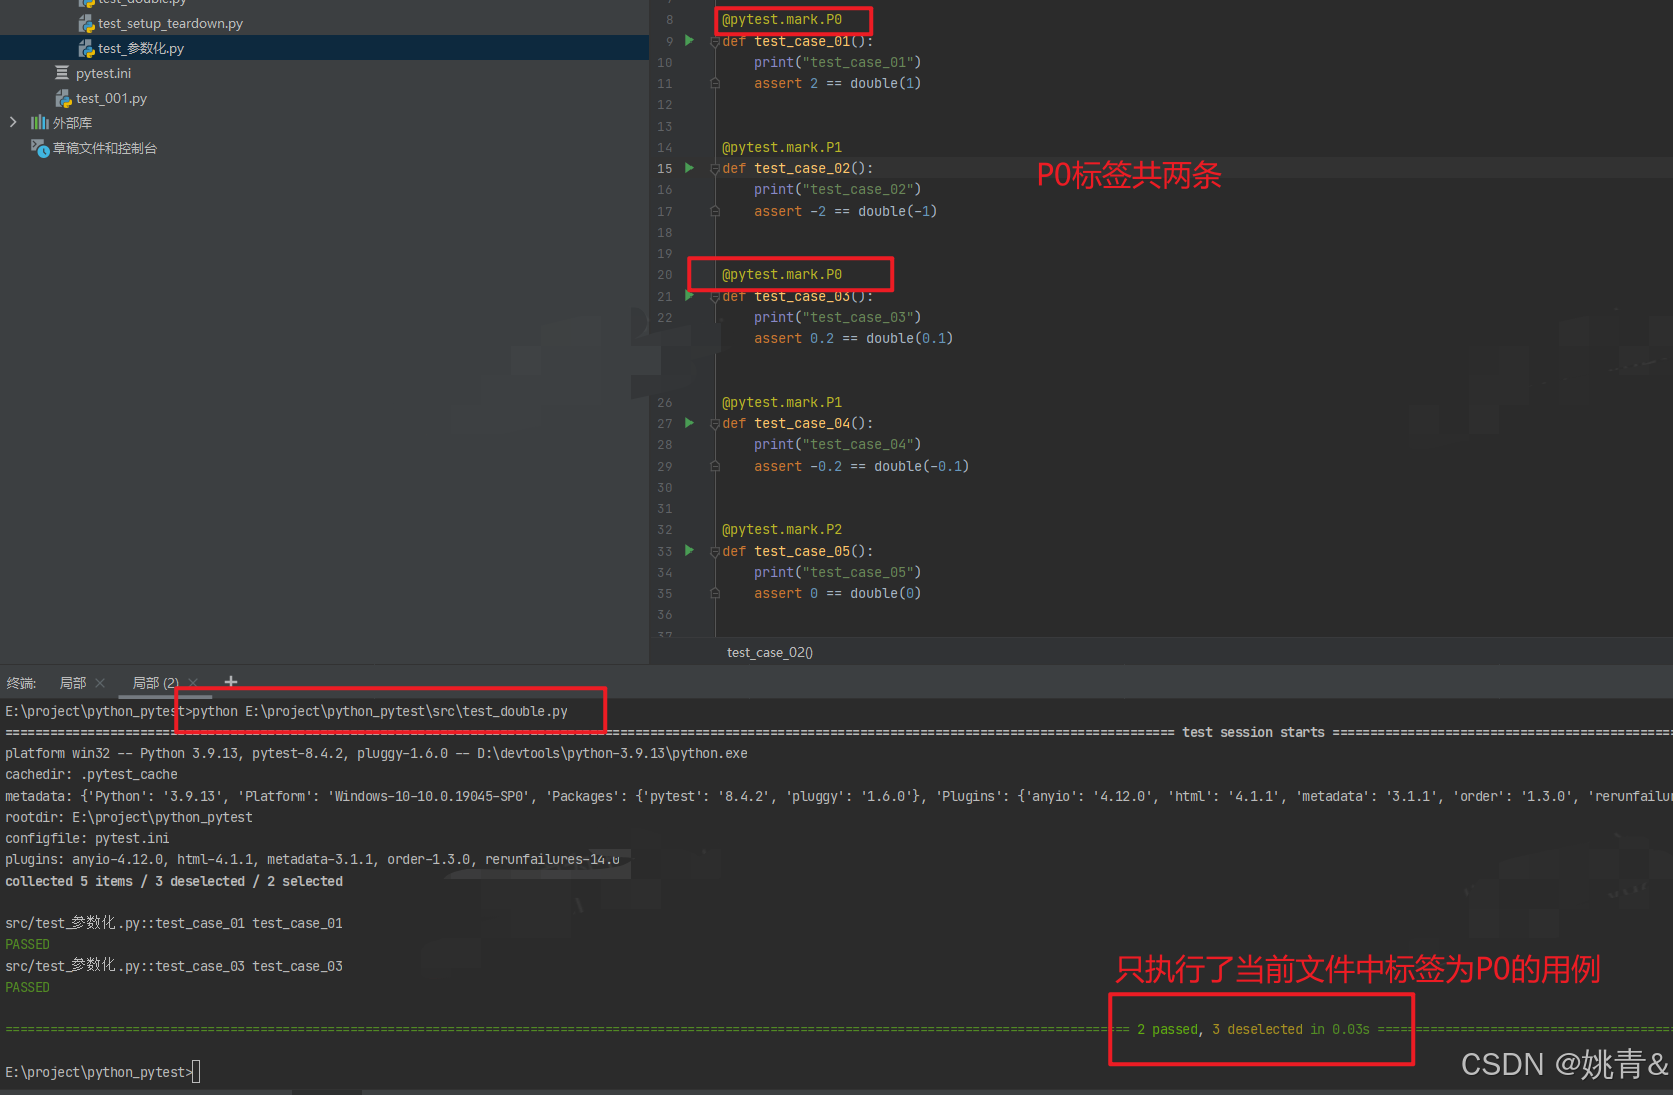Collapse test_case_01 function at its def line

pos(715,42)
